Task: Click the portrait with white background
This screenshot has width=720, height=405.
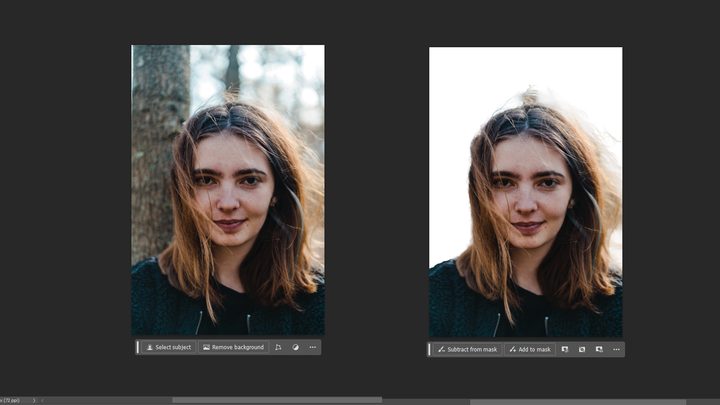Action: click(526, 192)
